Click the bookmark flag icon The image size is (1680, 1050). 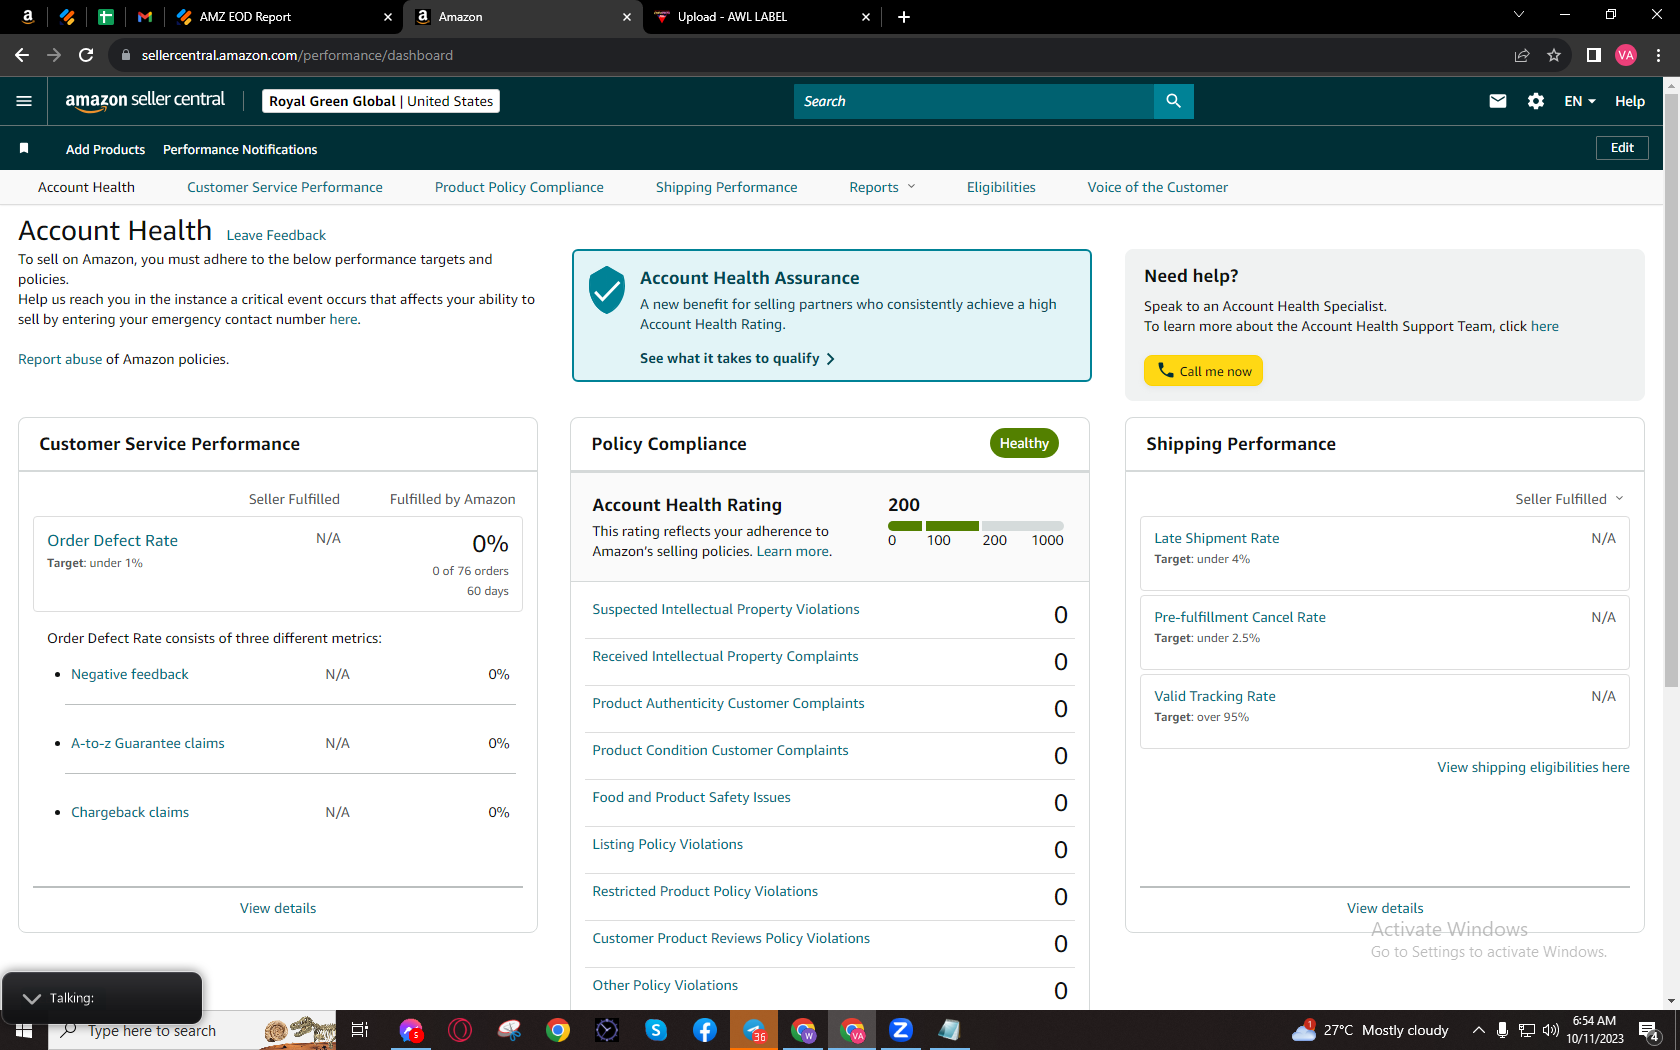24,149
